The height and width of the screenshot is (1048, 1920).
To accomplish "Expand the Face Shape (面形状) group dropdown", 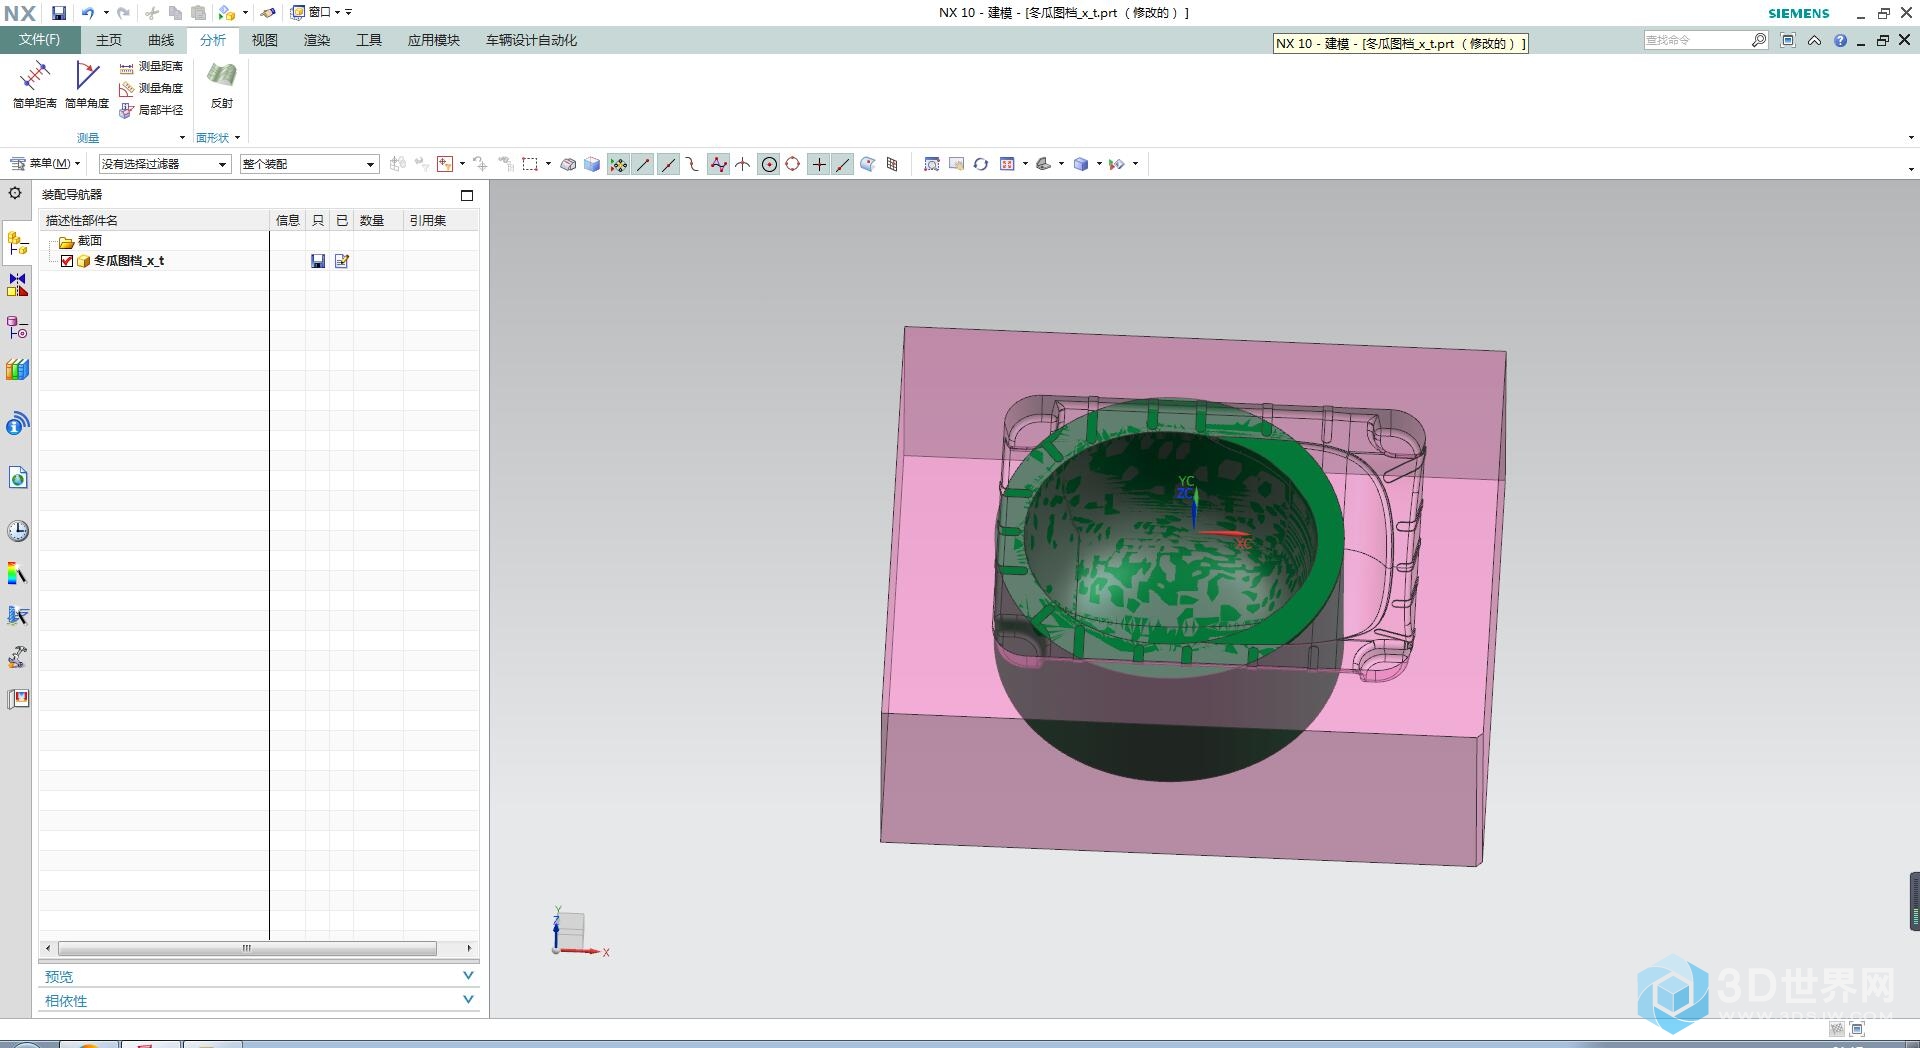I will [x=237, y=138].
